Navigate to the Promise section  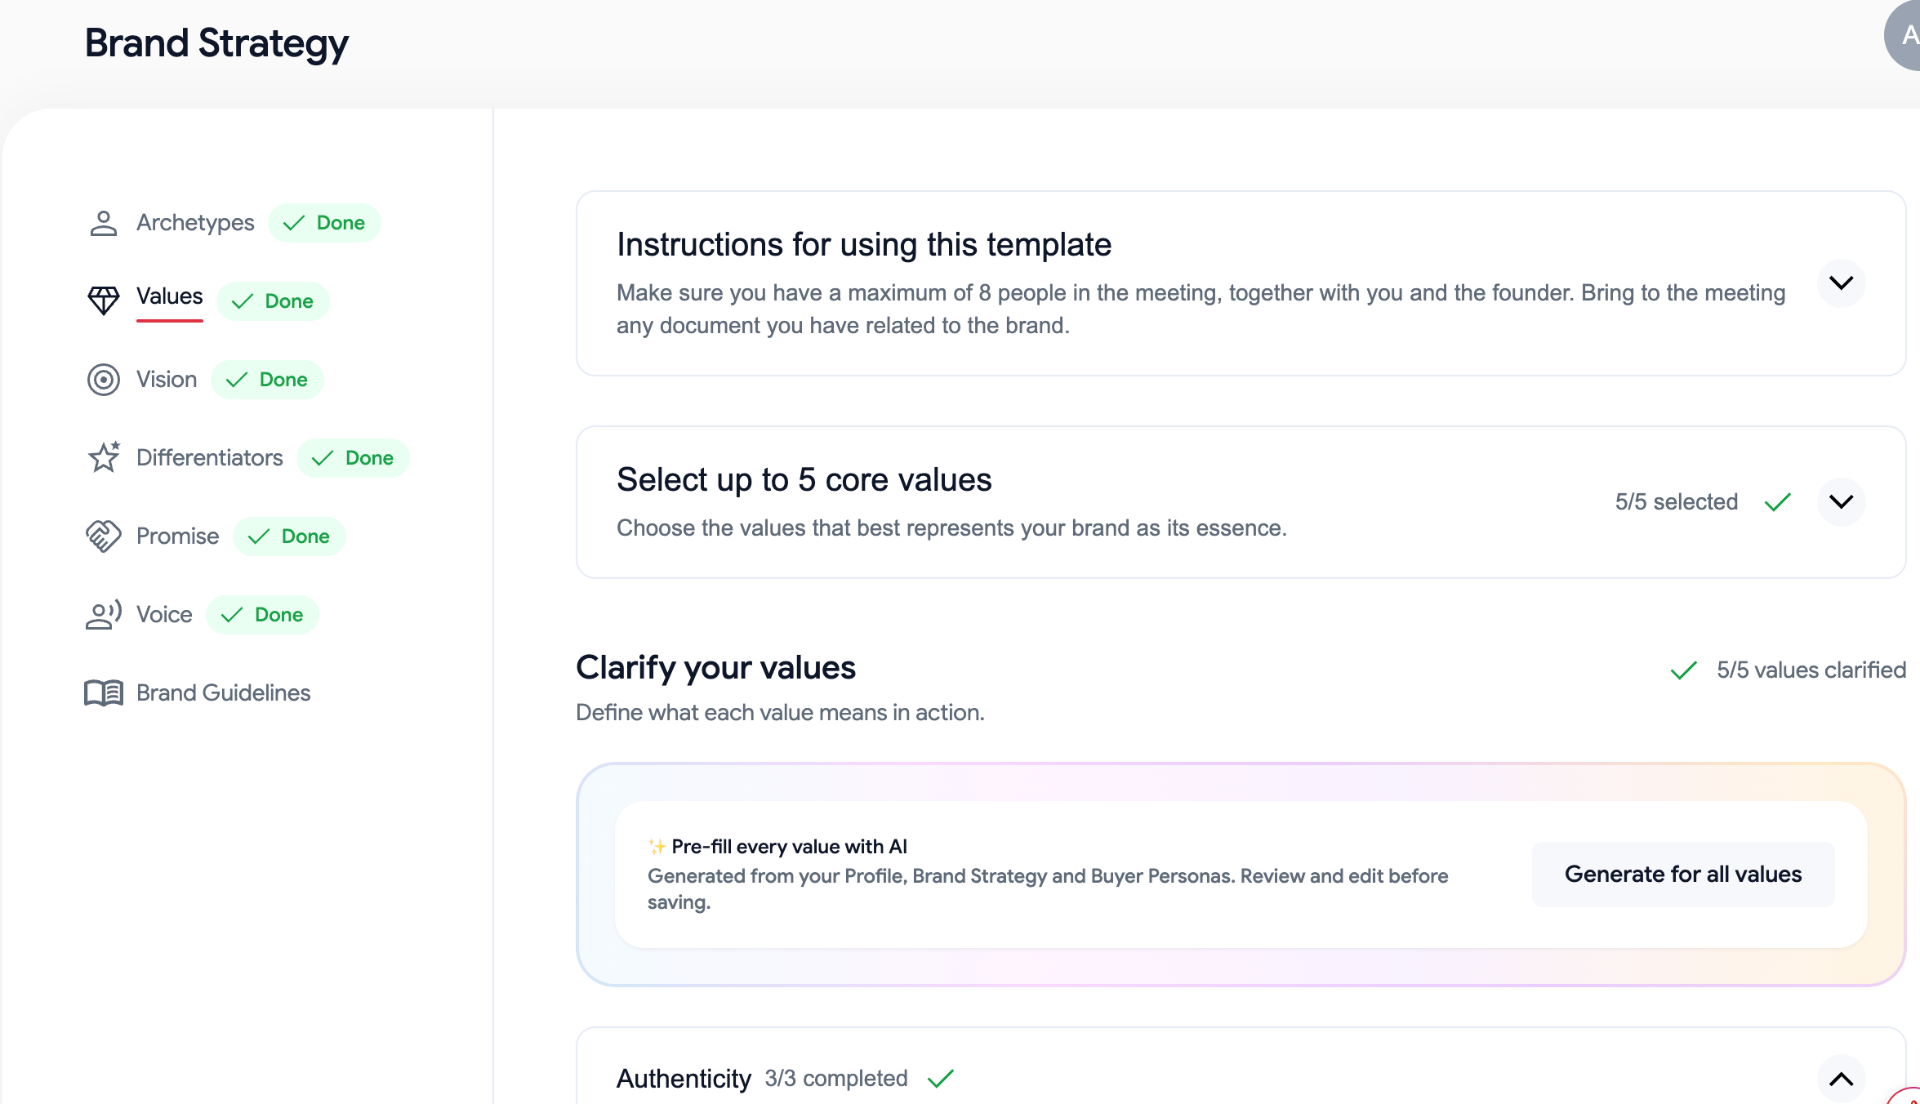click(x=177, y=536)
